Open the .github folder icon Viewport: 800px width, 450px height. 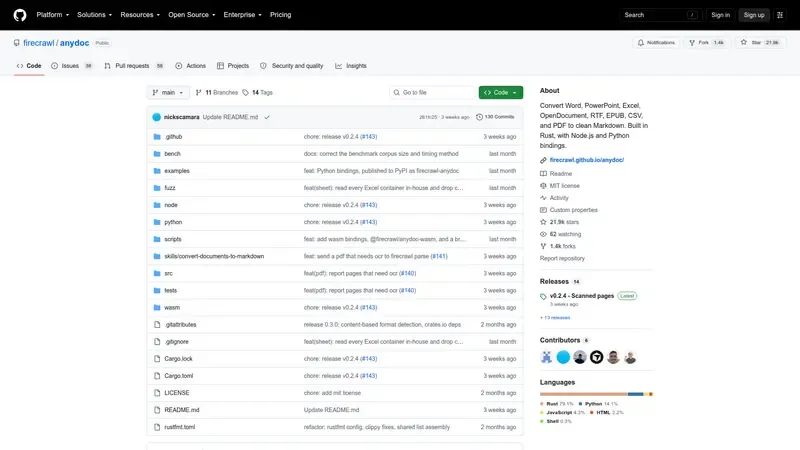coord(157,137)
